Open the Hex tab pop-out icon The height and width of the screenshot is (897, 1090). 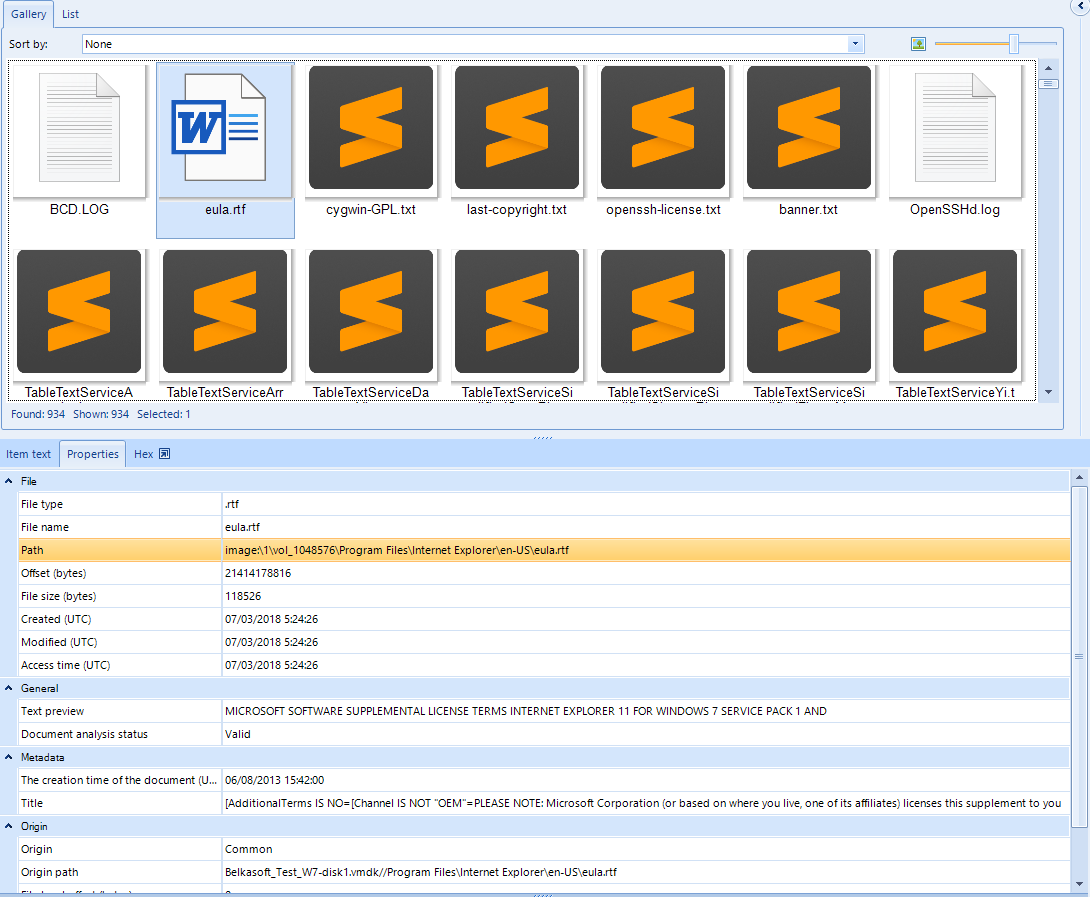pyautogui.click(x=165, y=454)
